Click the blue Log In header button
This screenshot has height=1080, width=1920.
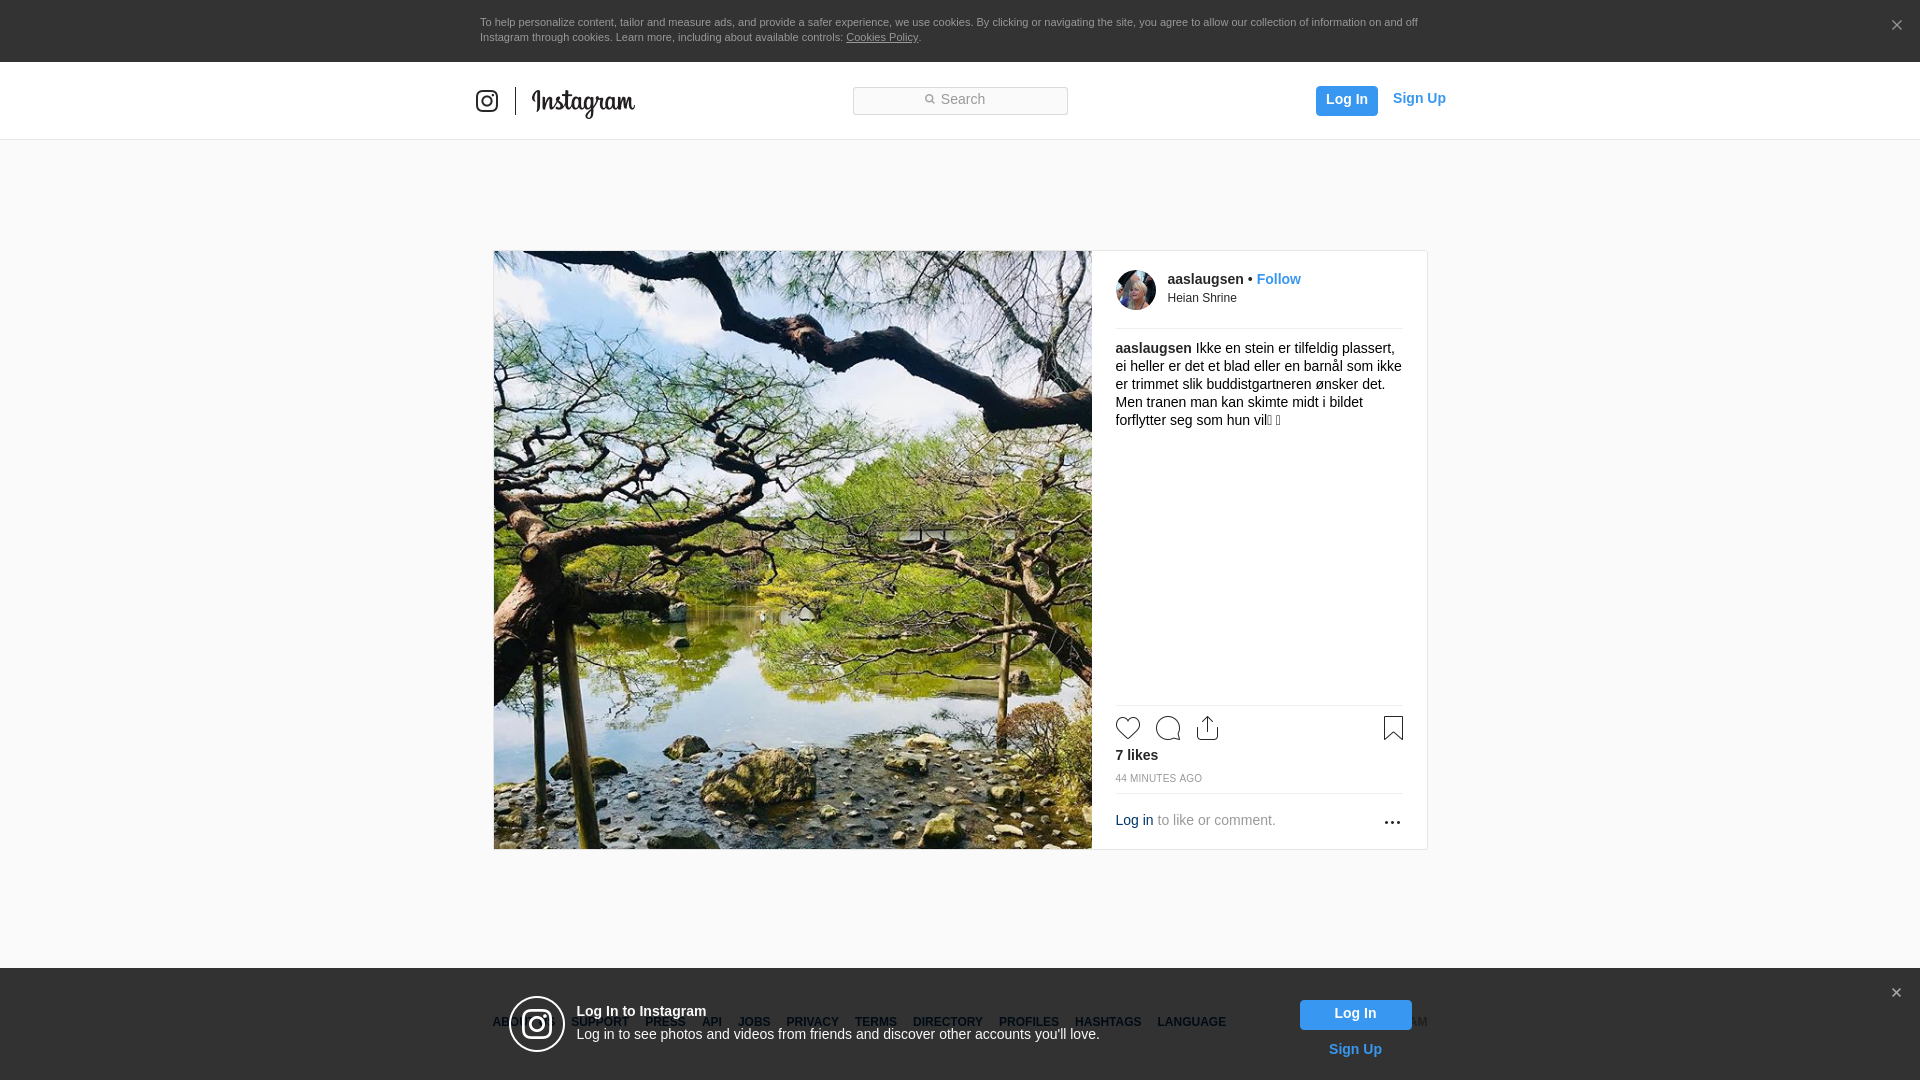1346,100
